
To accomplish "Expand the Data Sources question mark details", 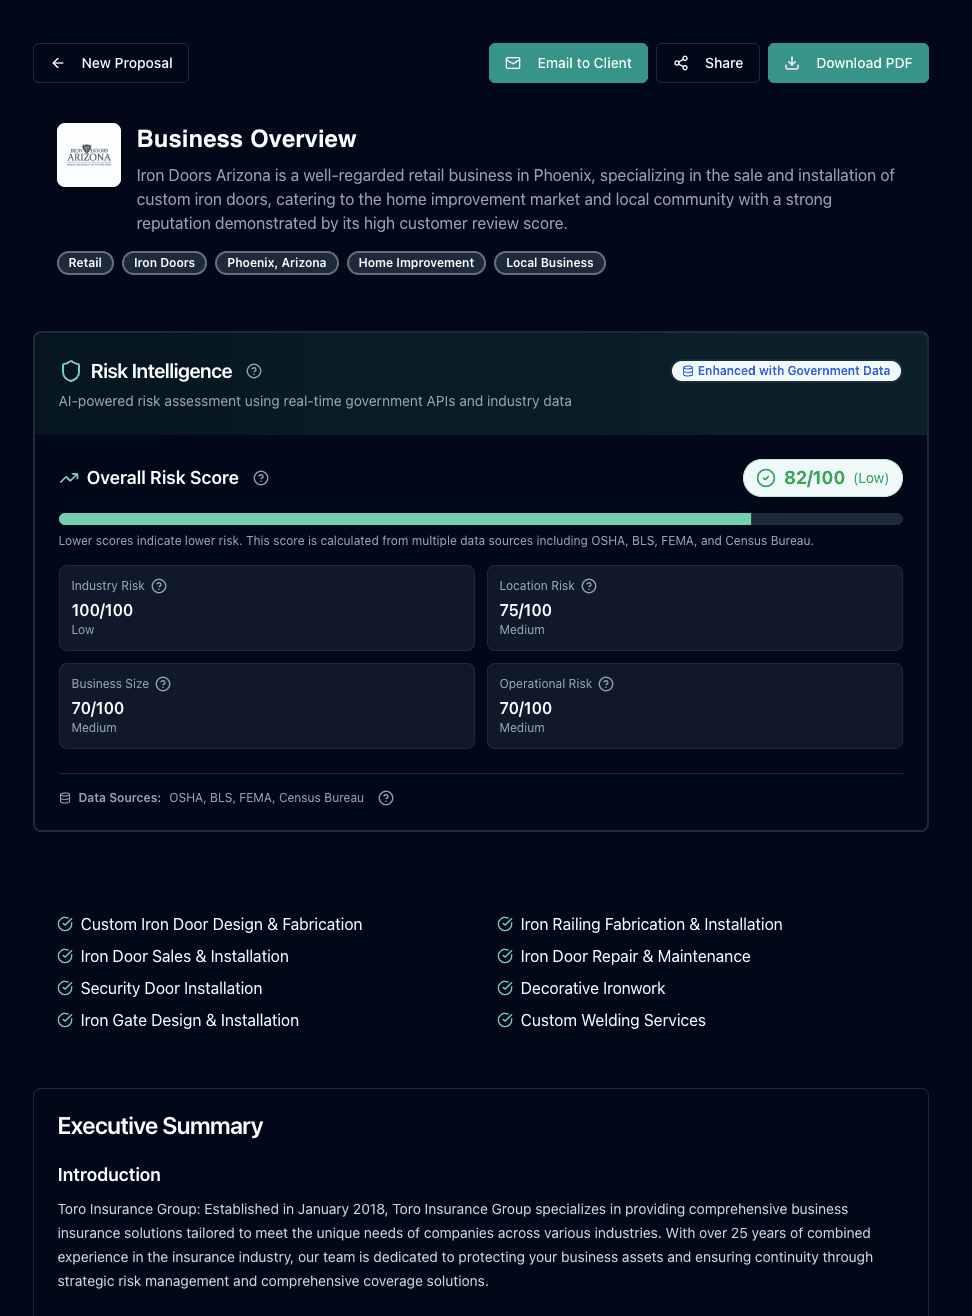I will (x=386, y=797).
